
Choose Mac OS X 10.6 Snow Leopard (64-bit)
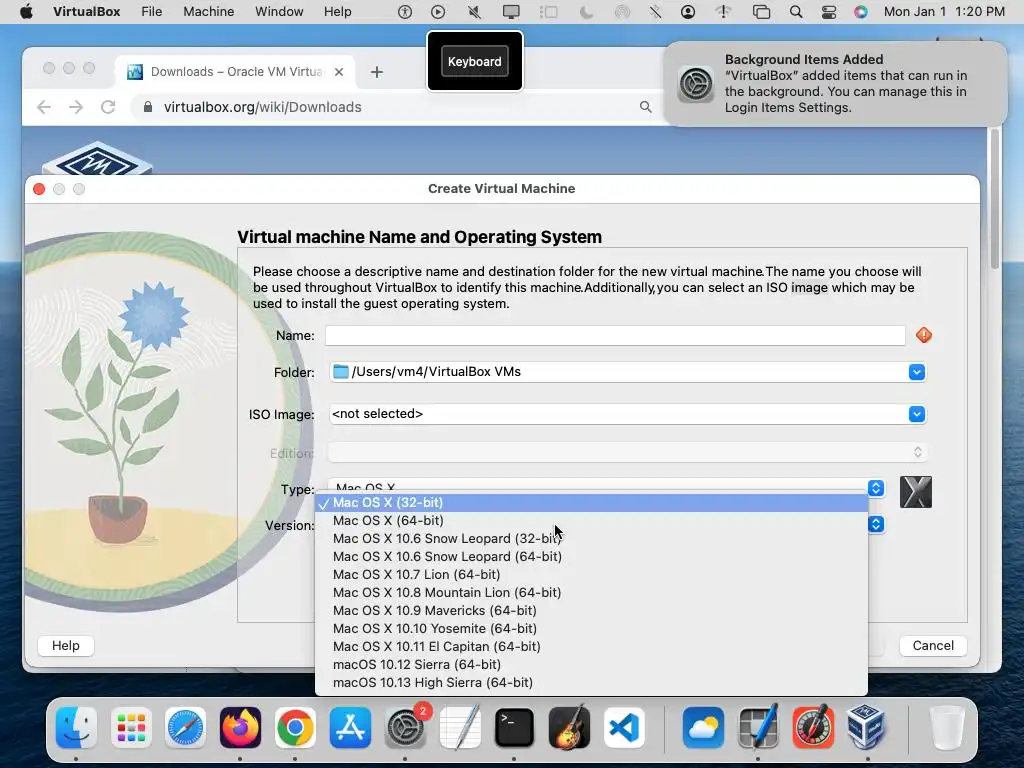pos(591,556)
